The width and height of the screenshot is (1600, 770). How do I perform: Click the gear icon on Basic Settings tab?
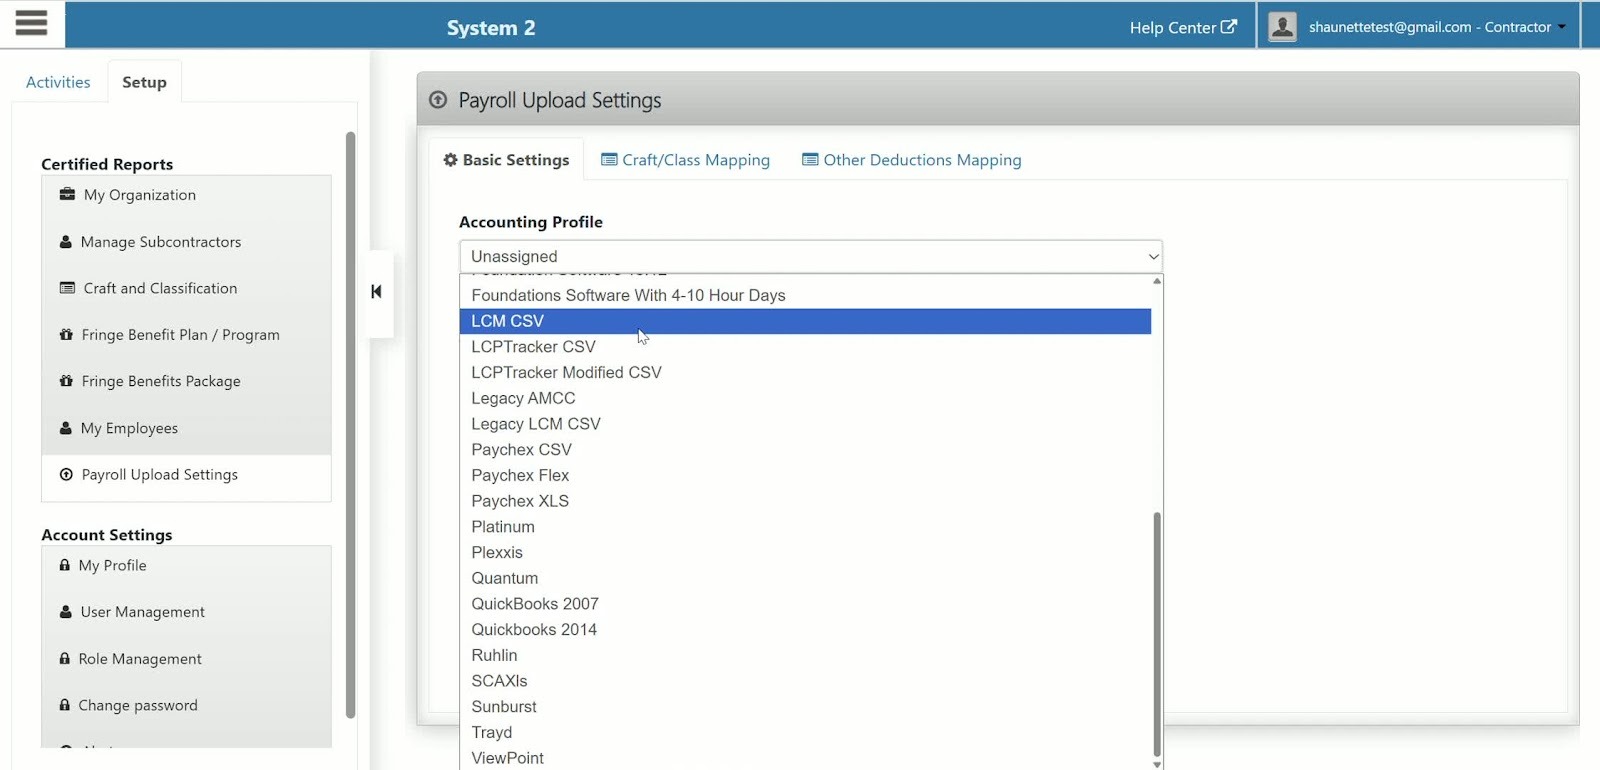(451, 160)
